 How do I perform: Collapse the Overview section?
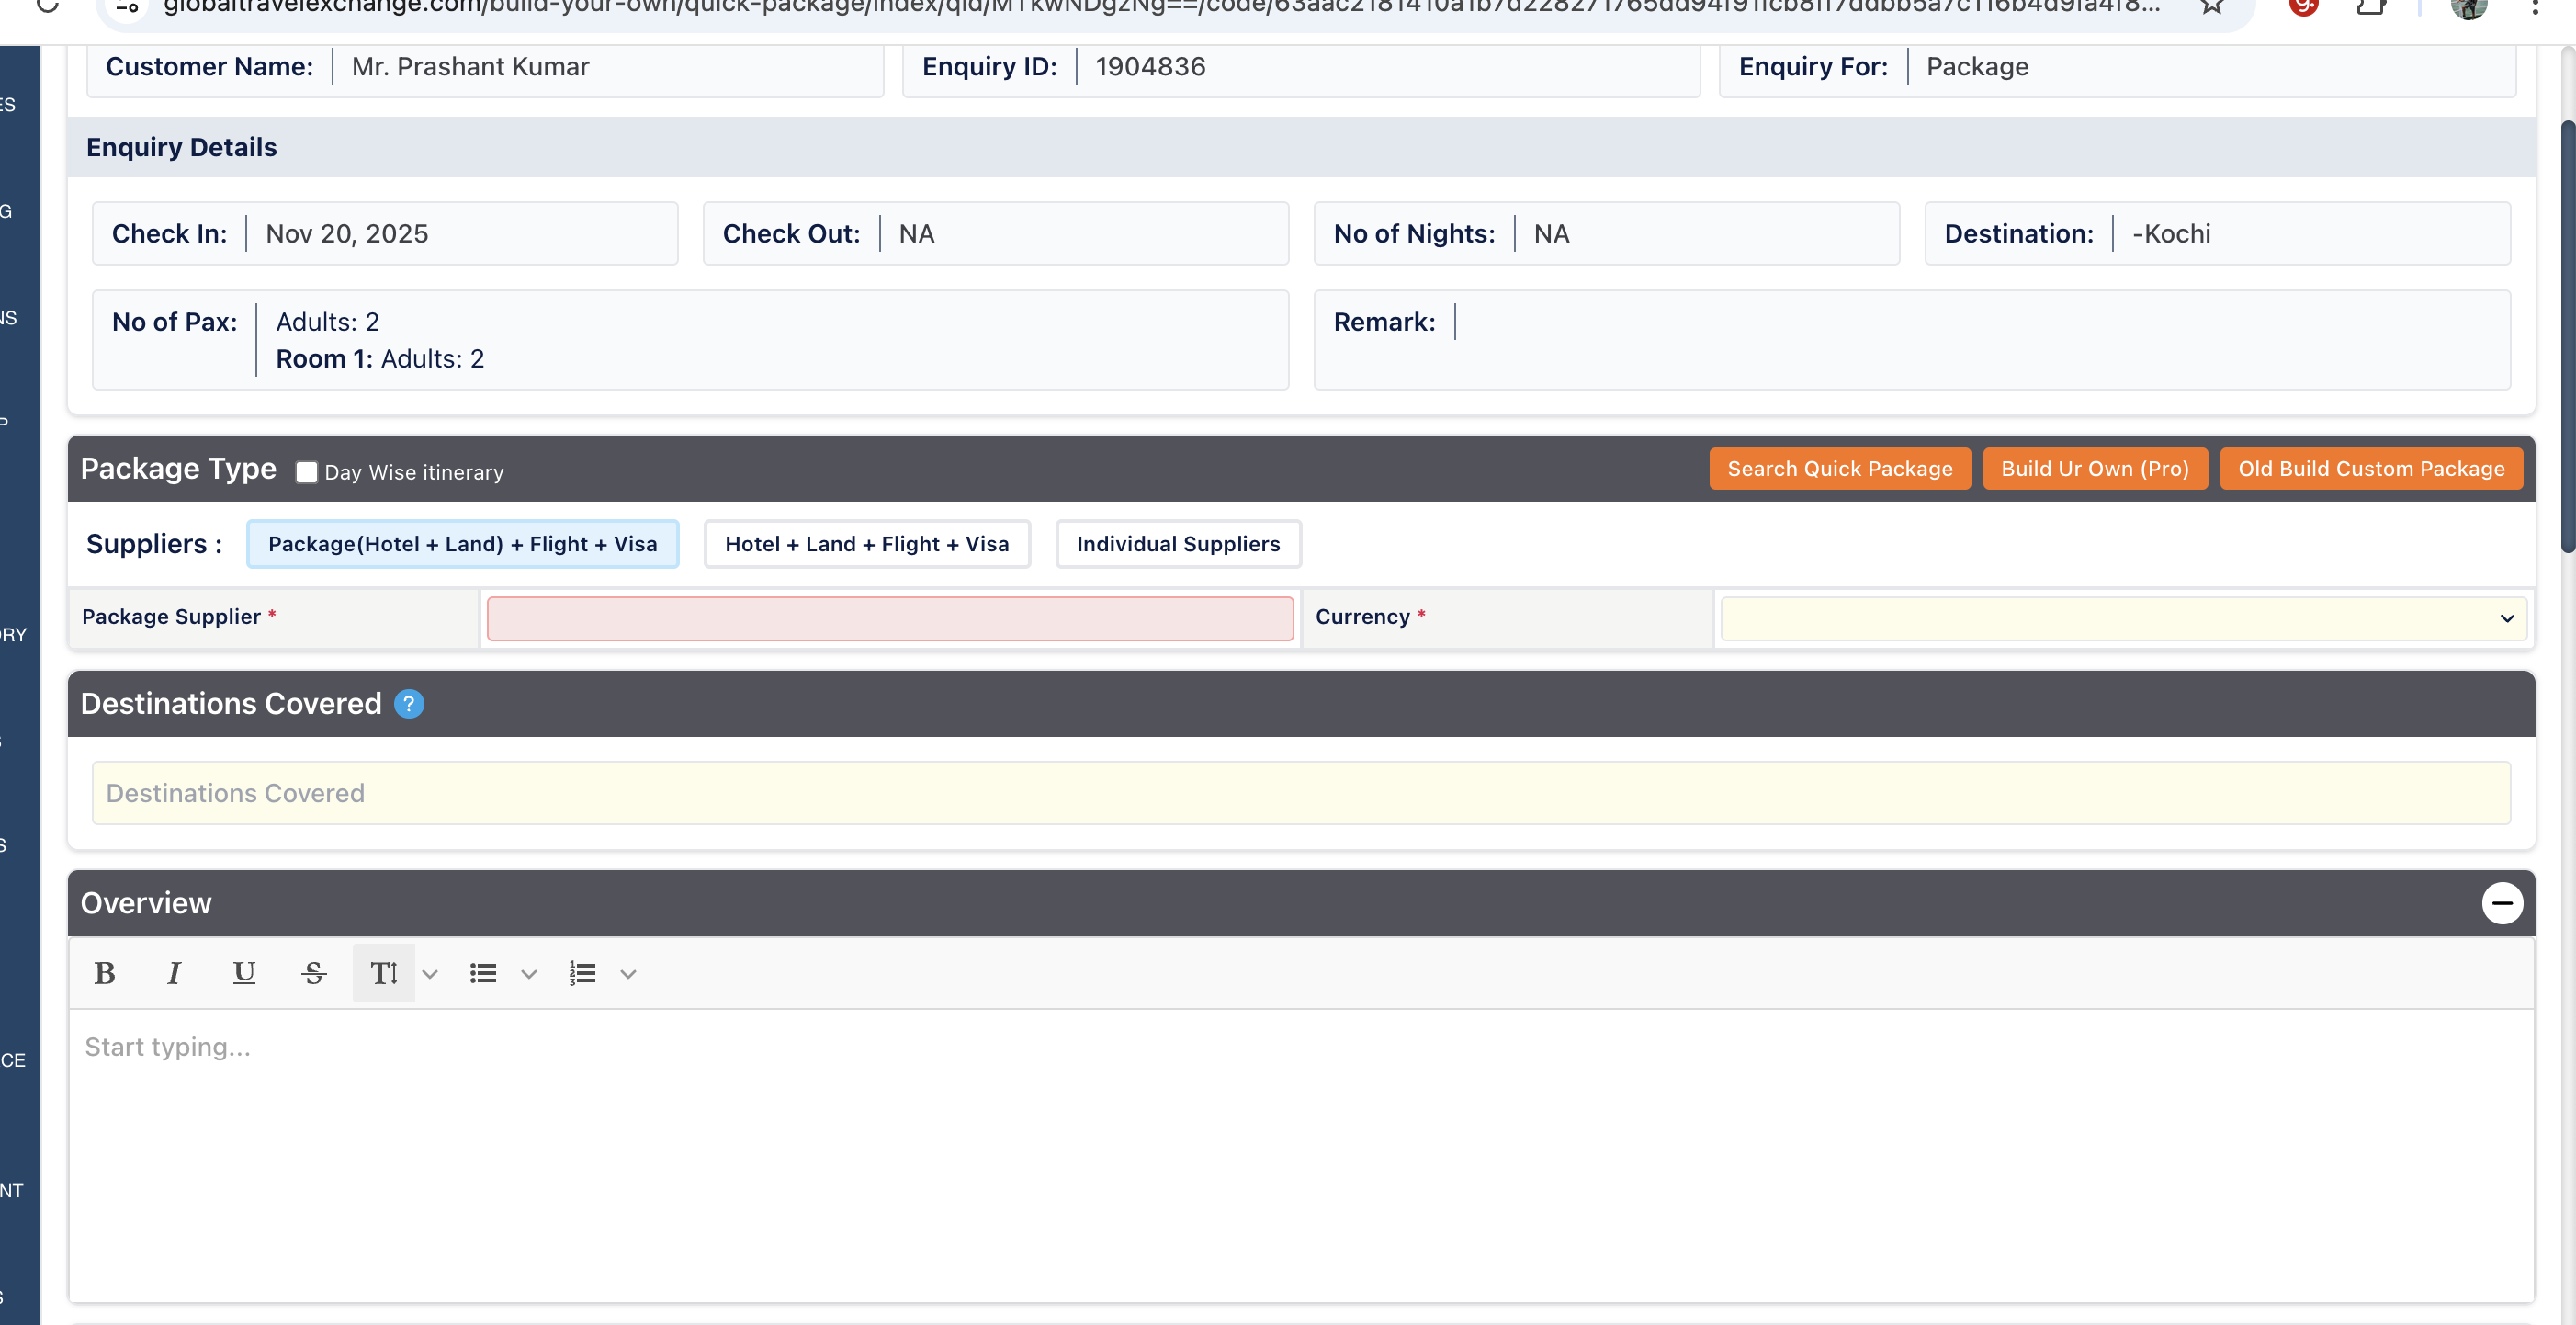(2502, 903)
